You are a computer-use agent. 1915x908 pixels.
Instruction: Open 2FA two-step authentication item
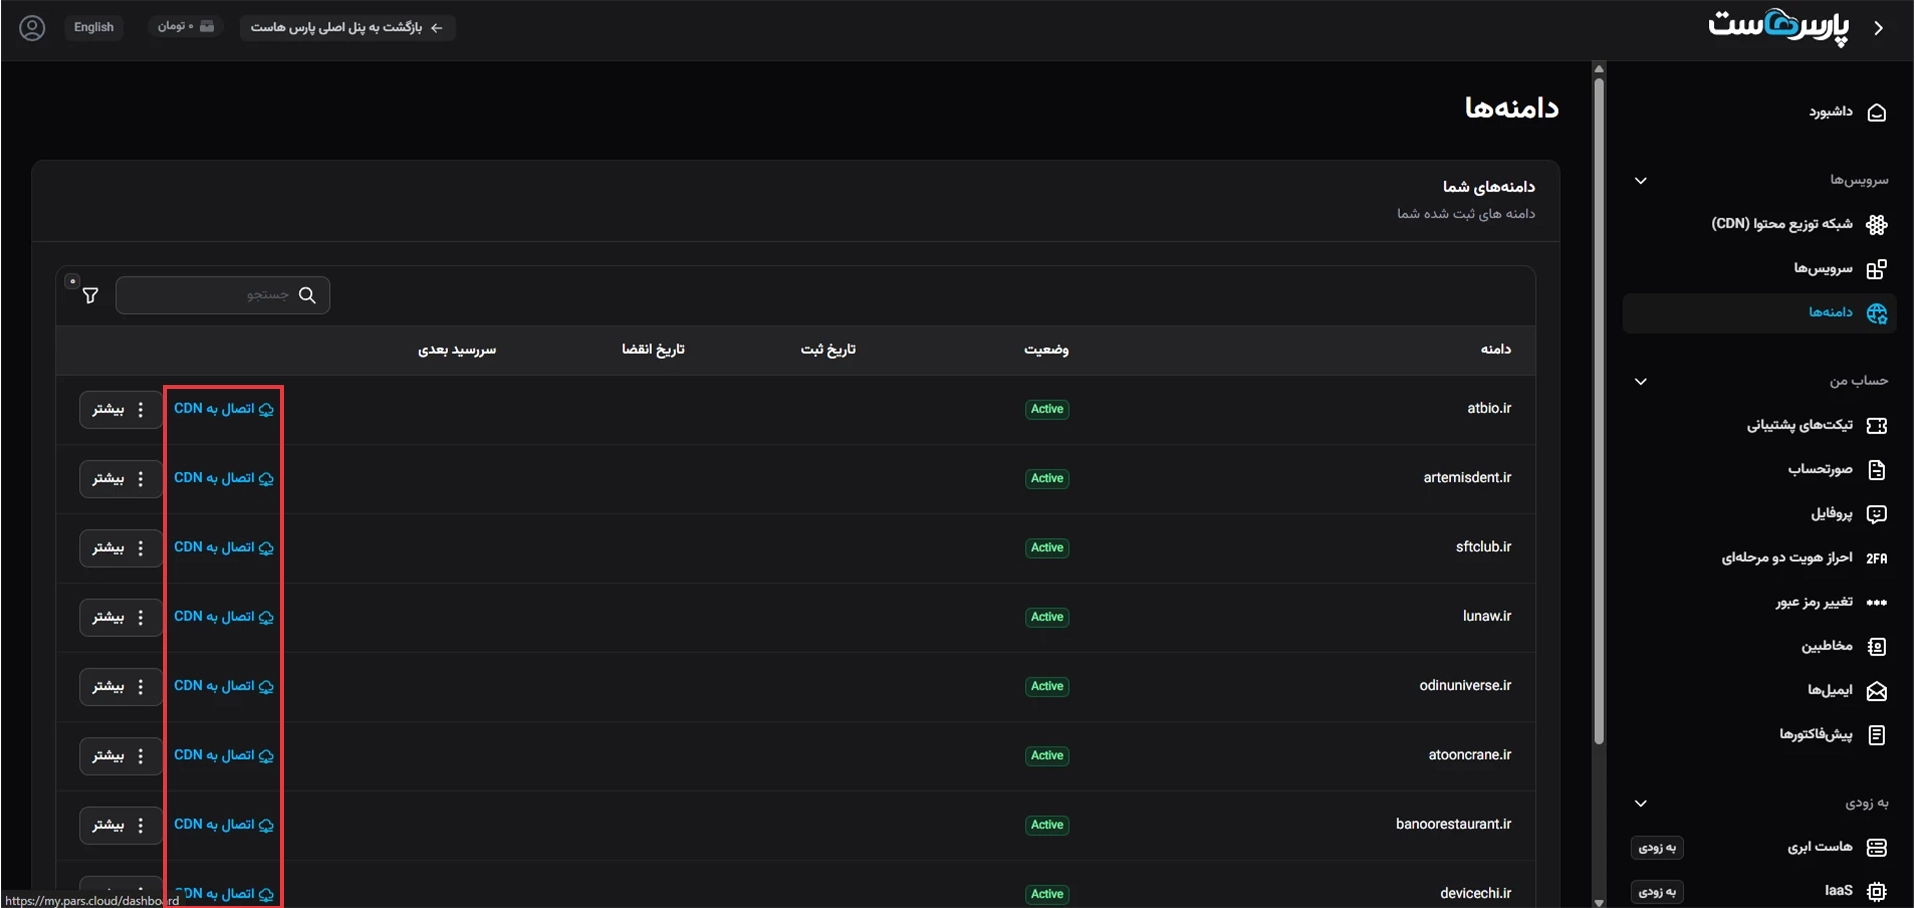pyautogui.click(x=1804, y=558)
